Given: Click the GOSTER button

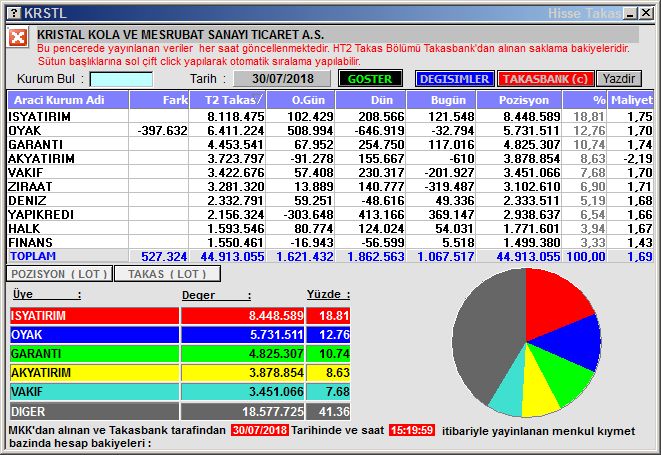Looking at the screenshot, I should [x=370, y=79].
